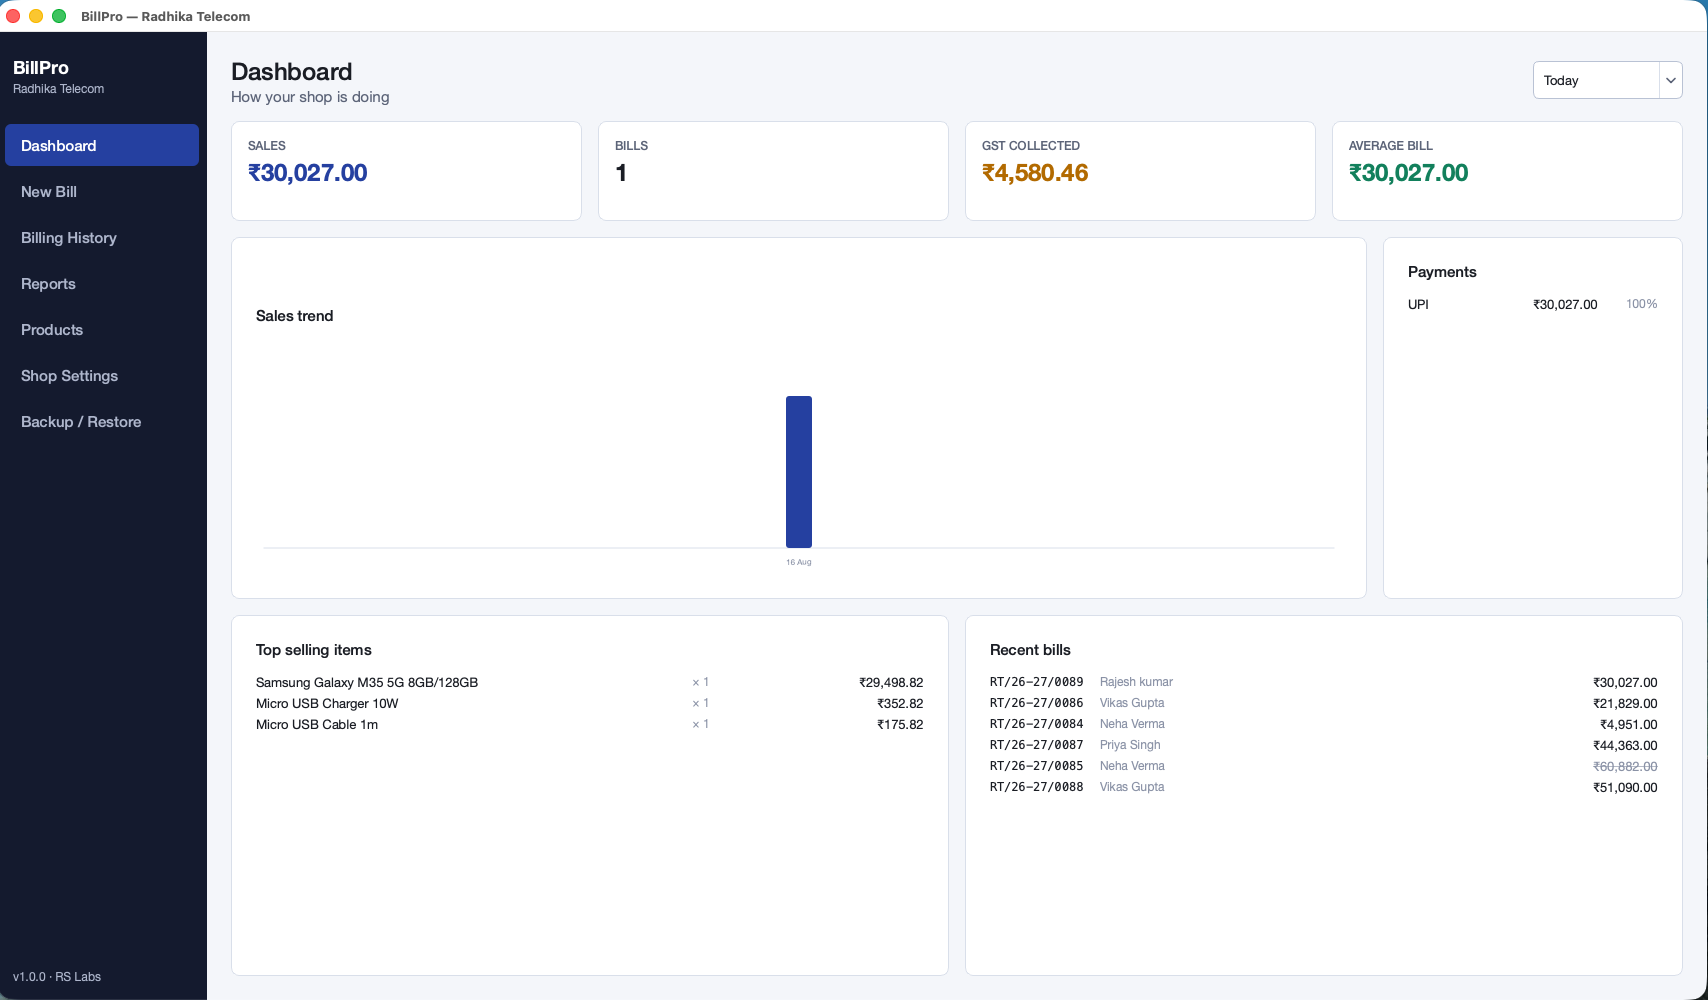Maximize the BillPro window with the green button
This screenshot has height=1000, width=1708.
pos(59,16)
